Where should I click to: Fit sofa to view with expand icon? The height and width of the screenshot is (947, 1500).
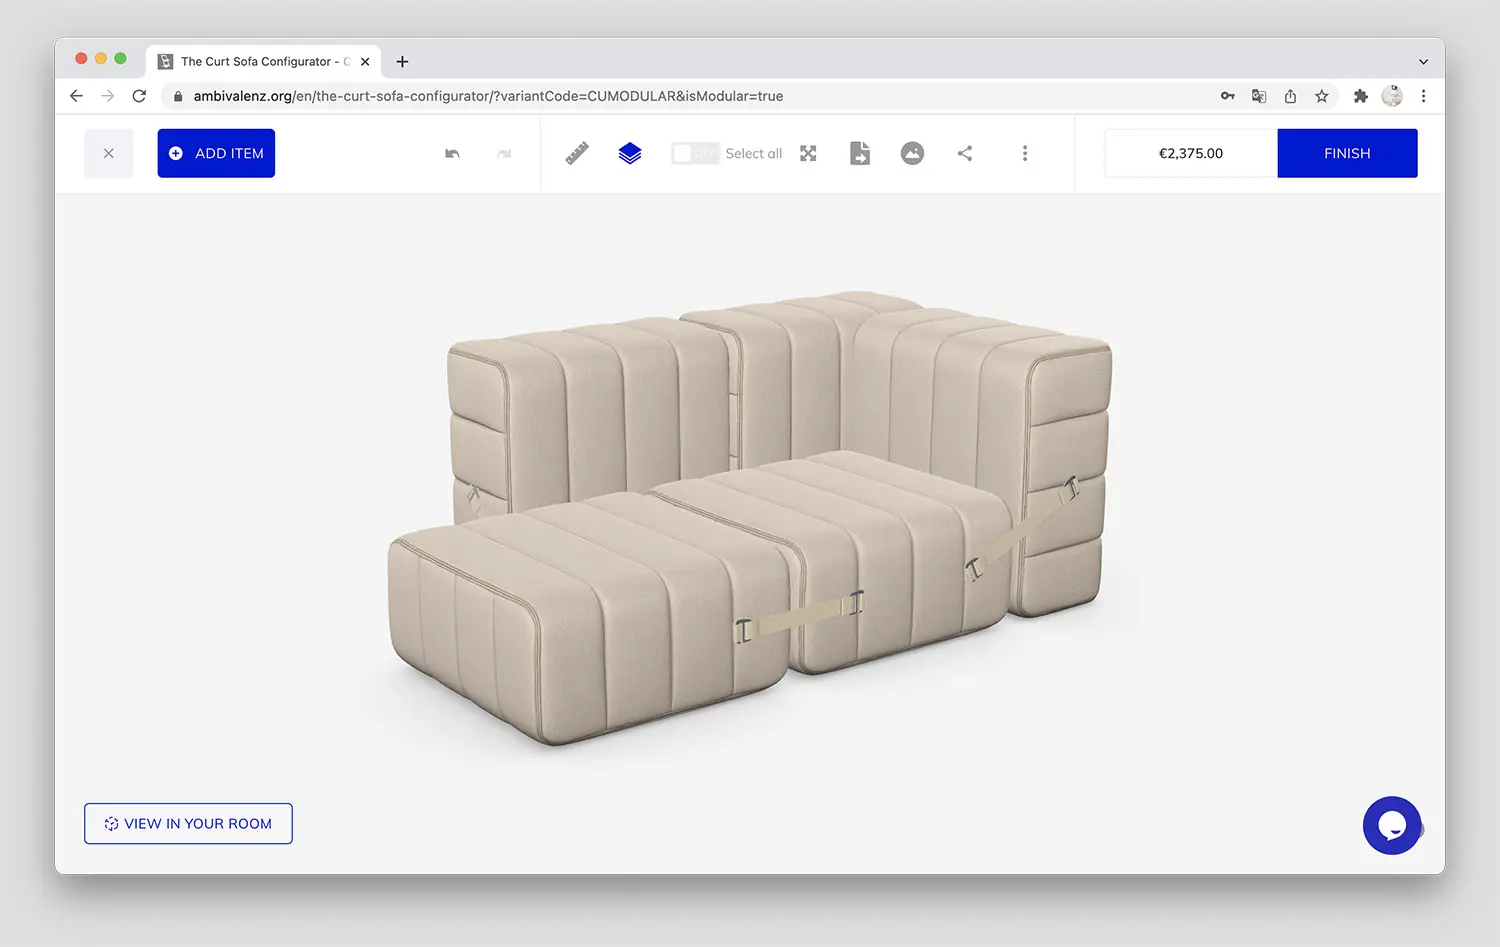coord(808,153)
